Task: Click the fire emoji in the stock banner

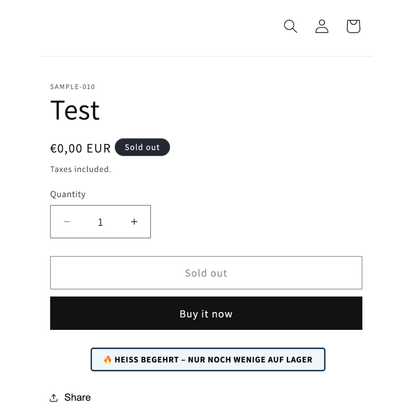Action: click(107, 359)
